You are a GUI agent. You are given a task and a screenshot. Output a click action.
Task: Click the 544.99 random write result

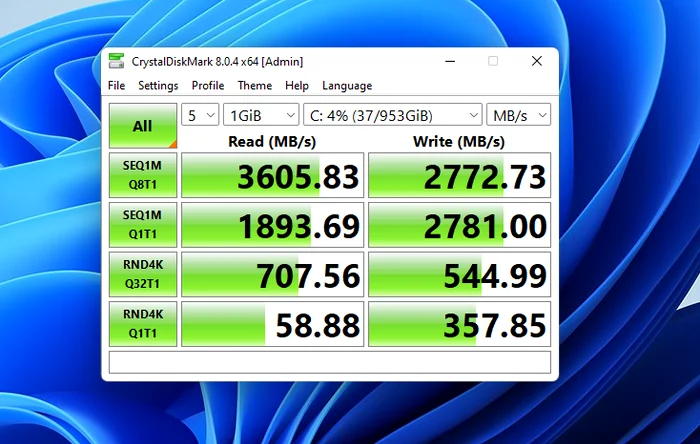click(x=459, y=274)
